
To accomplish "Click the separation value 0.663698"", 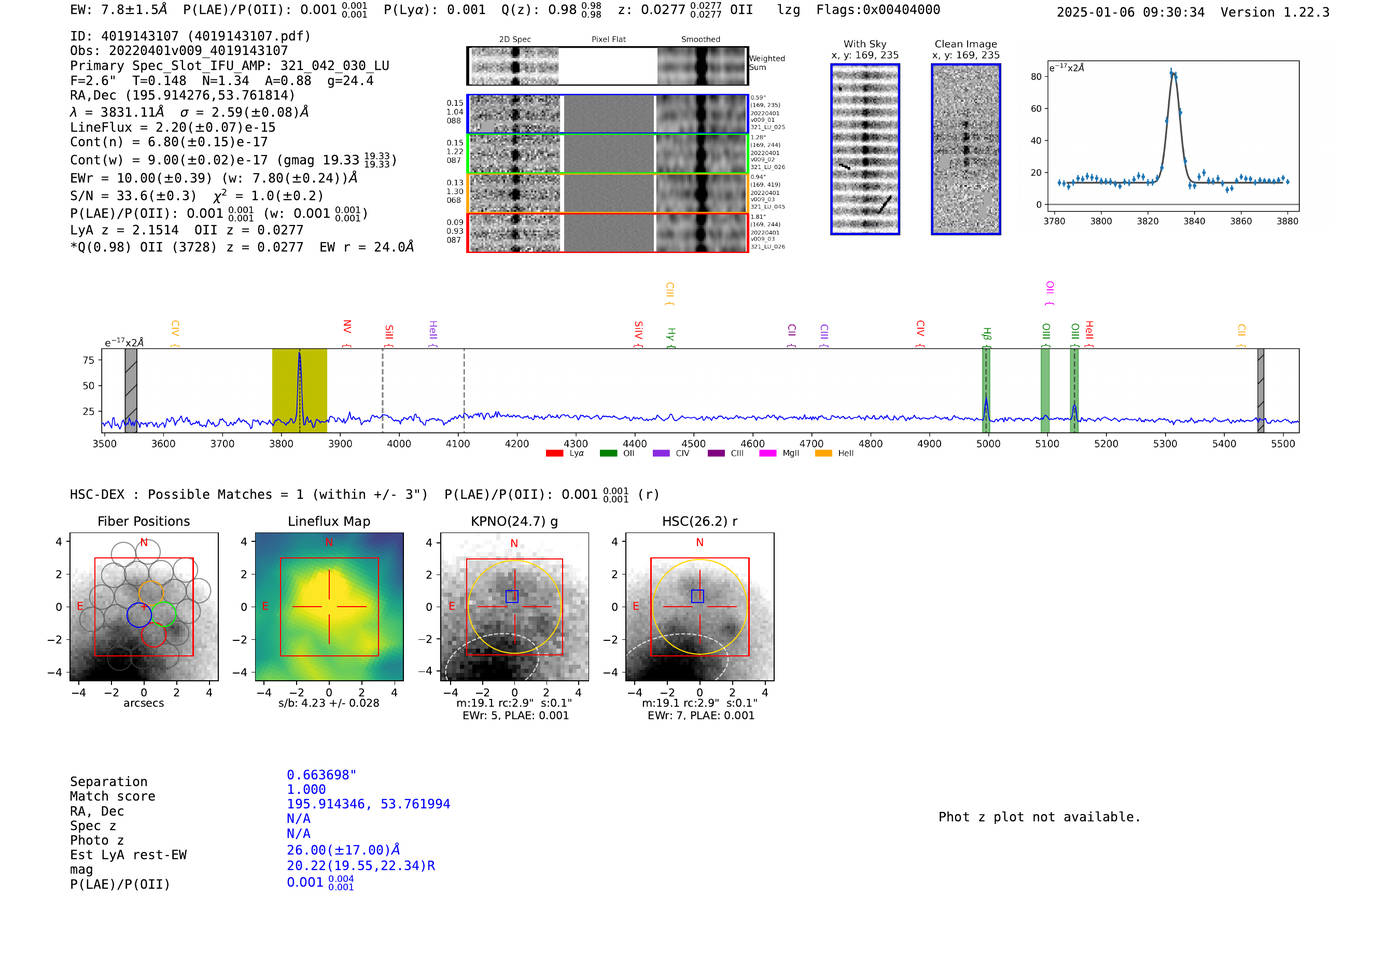I will (322, 775).
